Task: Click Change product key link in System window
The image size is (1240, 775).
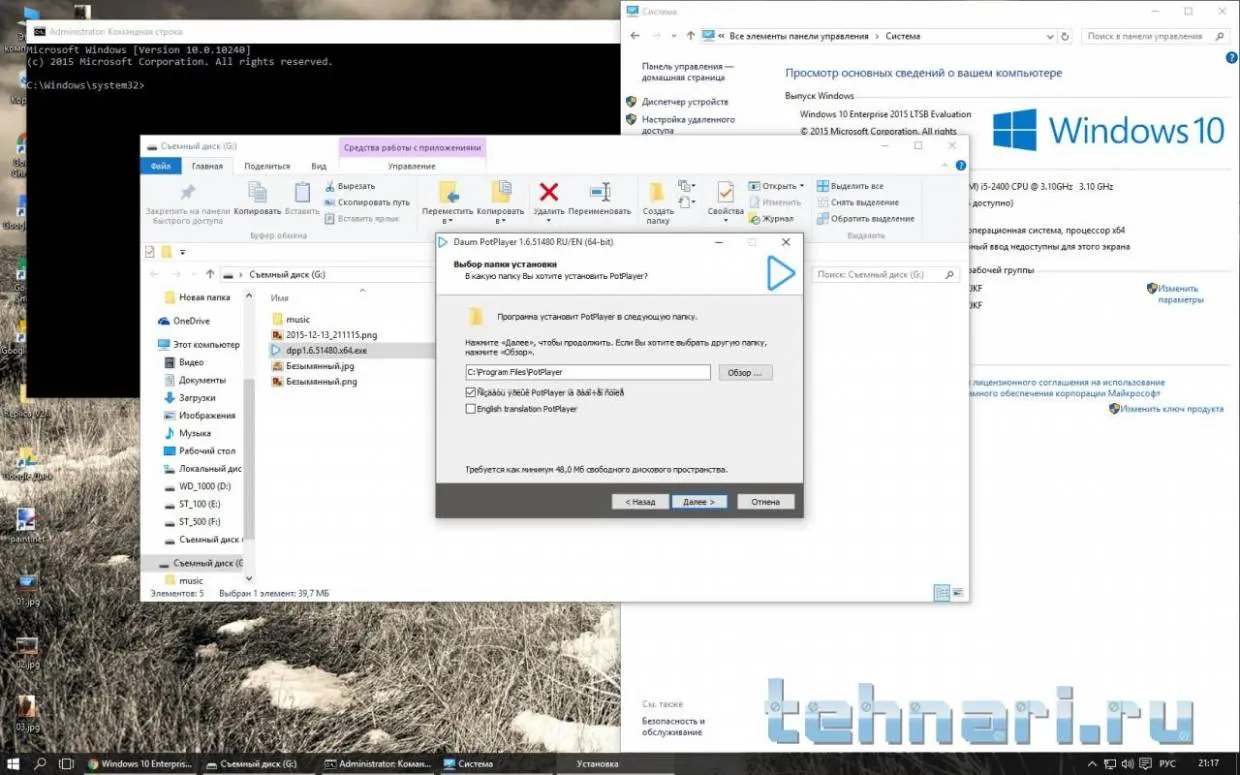Action: pyautogui.click(x=1172, y=409)
